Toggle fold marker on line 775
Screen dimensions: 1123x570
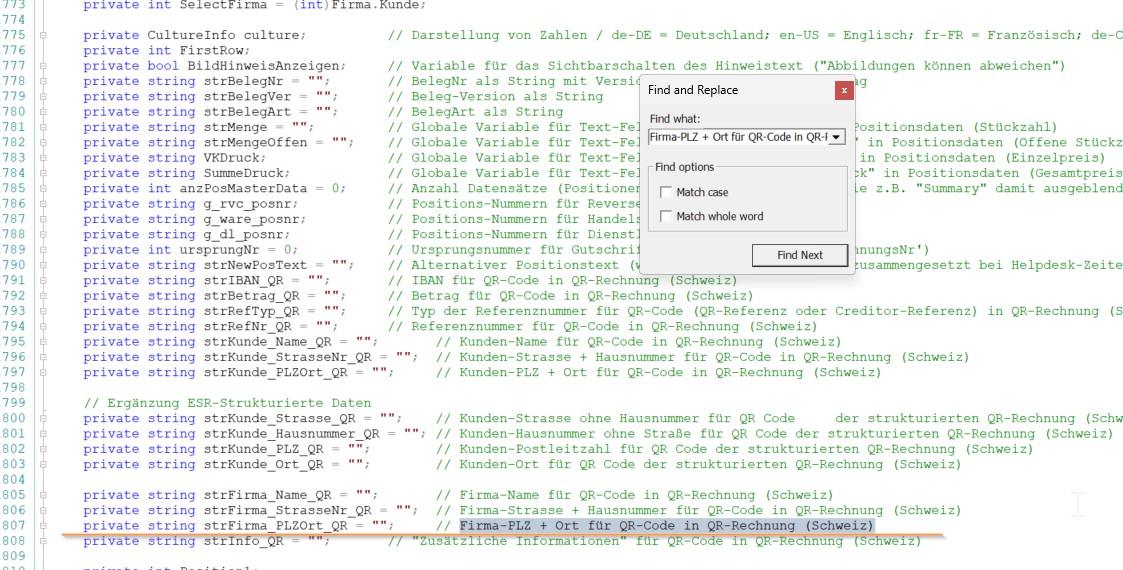coord(43,35)
